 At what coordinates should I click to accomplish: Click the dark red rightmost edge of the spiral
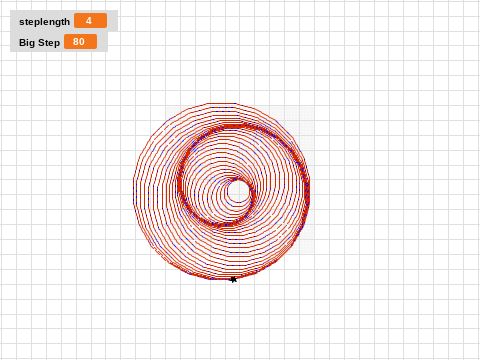(x=307, y=192)
